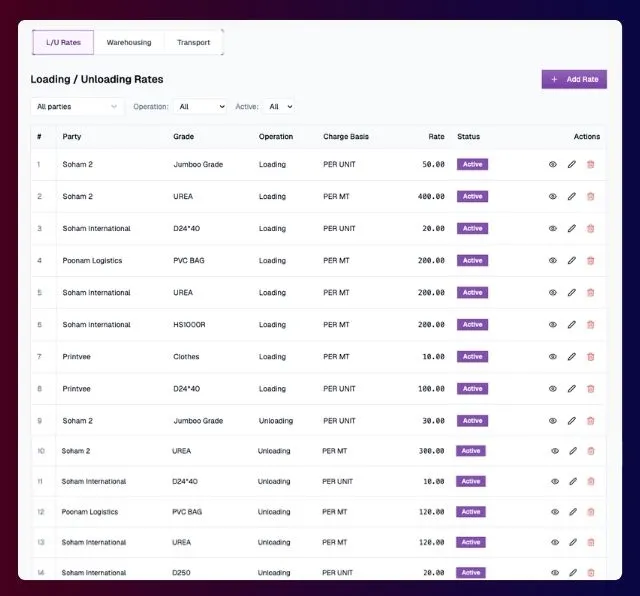The width and height of the screenshot is (640, 596).
Task: Click the Operation column header
Action: pos(276,136)
